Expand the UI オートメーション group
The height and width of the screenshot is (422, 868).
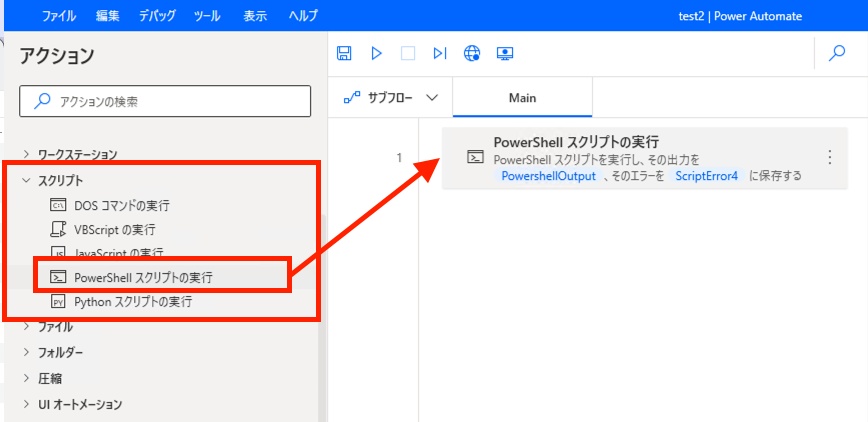tap(26, 404)
